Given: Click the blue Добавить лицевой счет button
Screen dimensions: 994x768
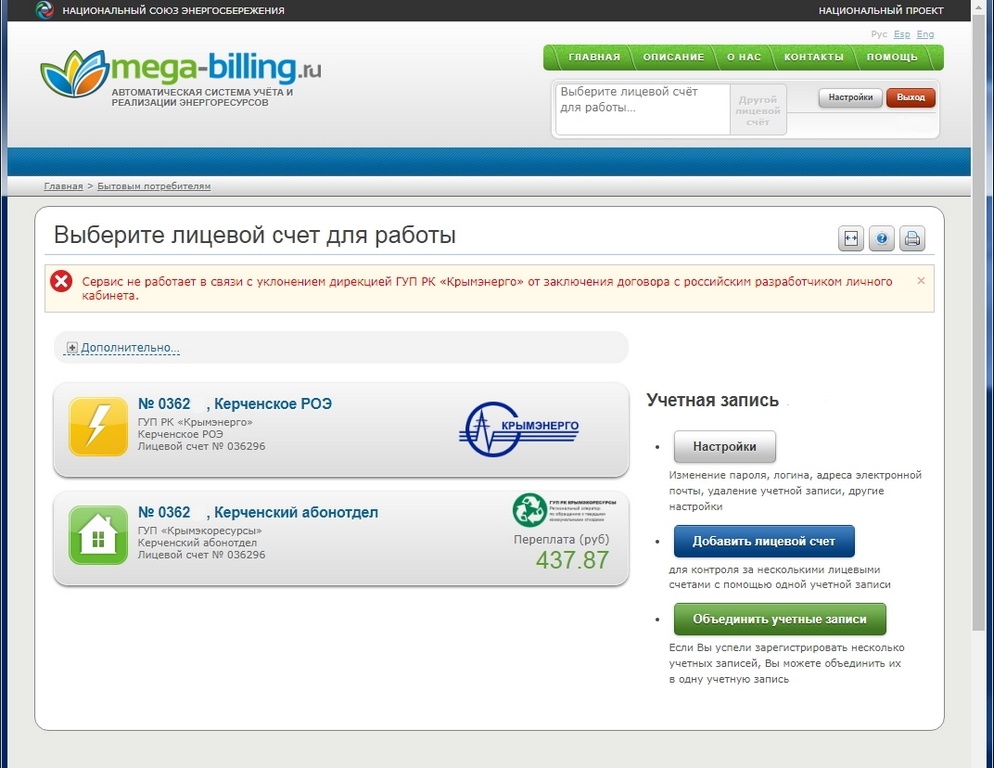Looking at the screenshot, I should (764, 541).
